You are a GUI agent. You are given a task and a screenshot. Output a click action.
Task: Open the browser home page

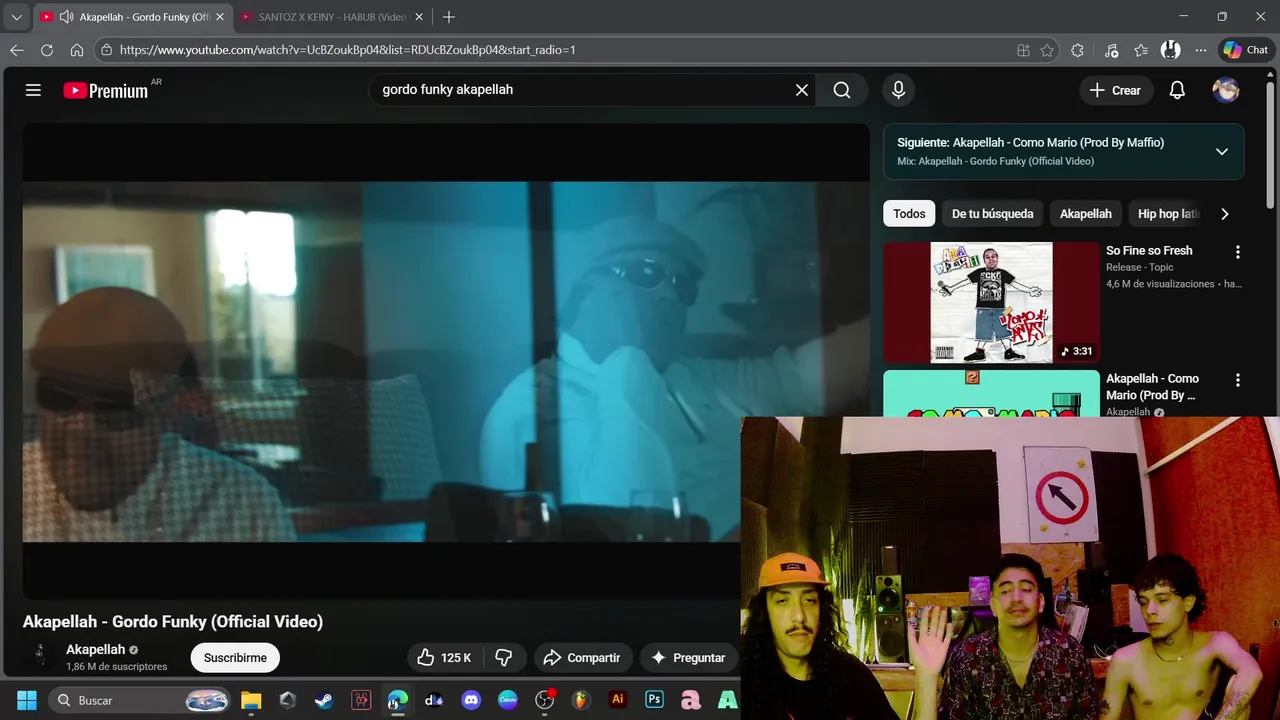77,50
